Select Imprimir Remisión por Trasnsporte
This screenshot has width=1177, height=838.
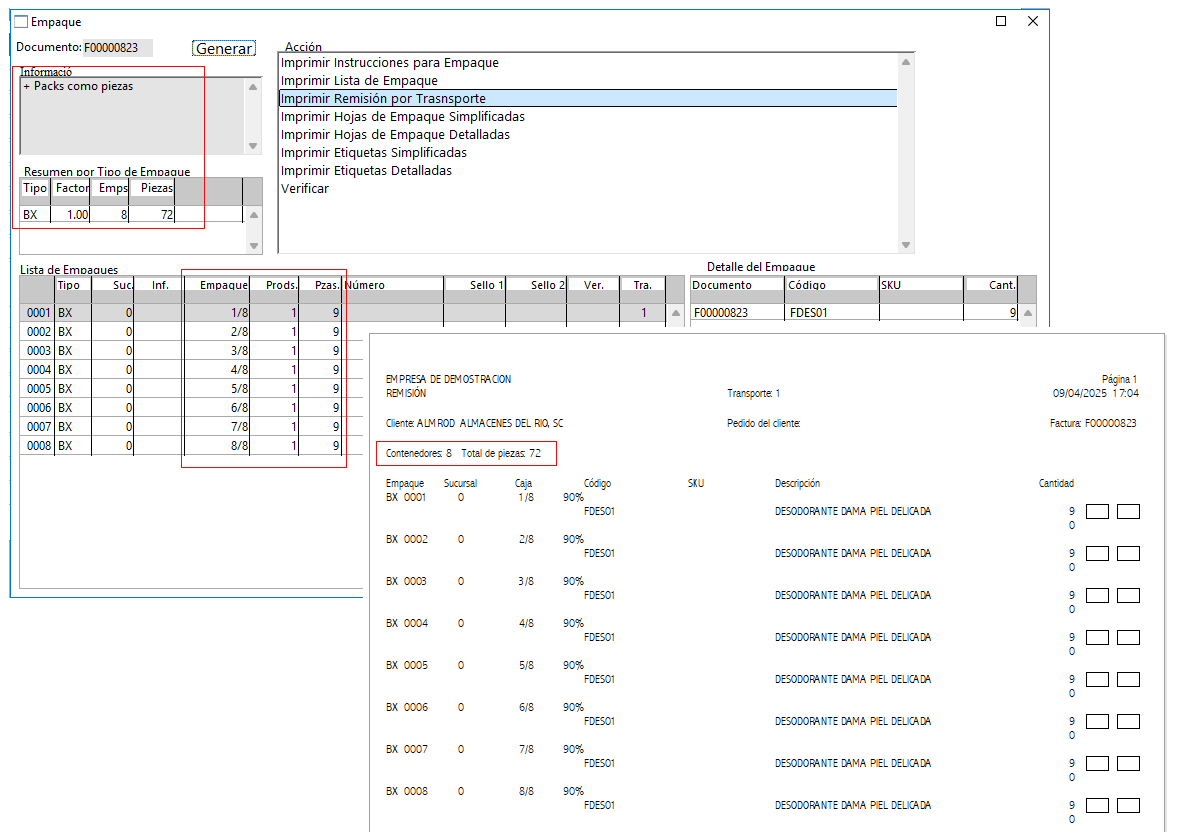pyautogui.click(x=588, y=98)
